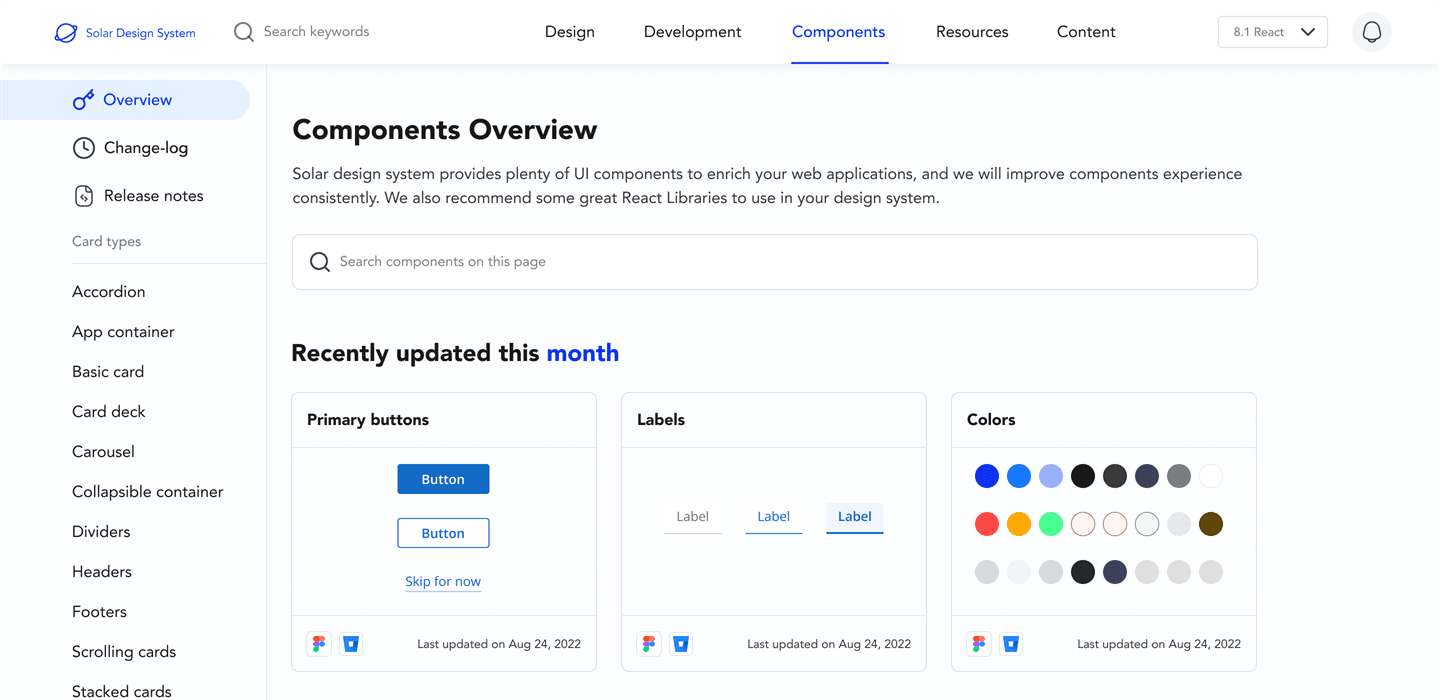The height and width of the screenshot is (700, 1440).
Task: Click magnifier icon in components search box
Action: click(320, 262)
